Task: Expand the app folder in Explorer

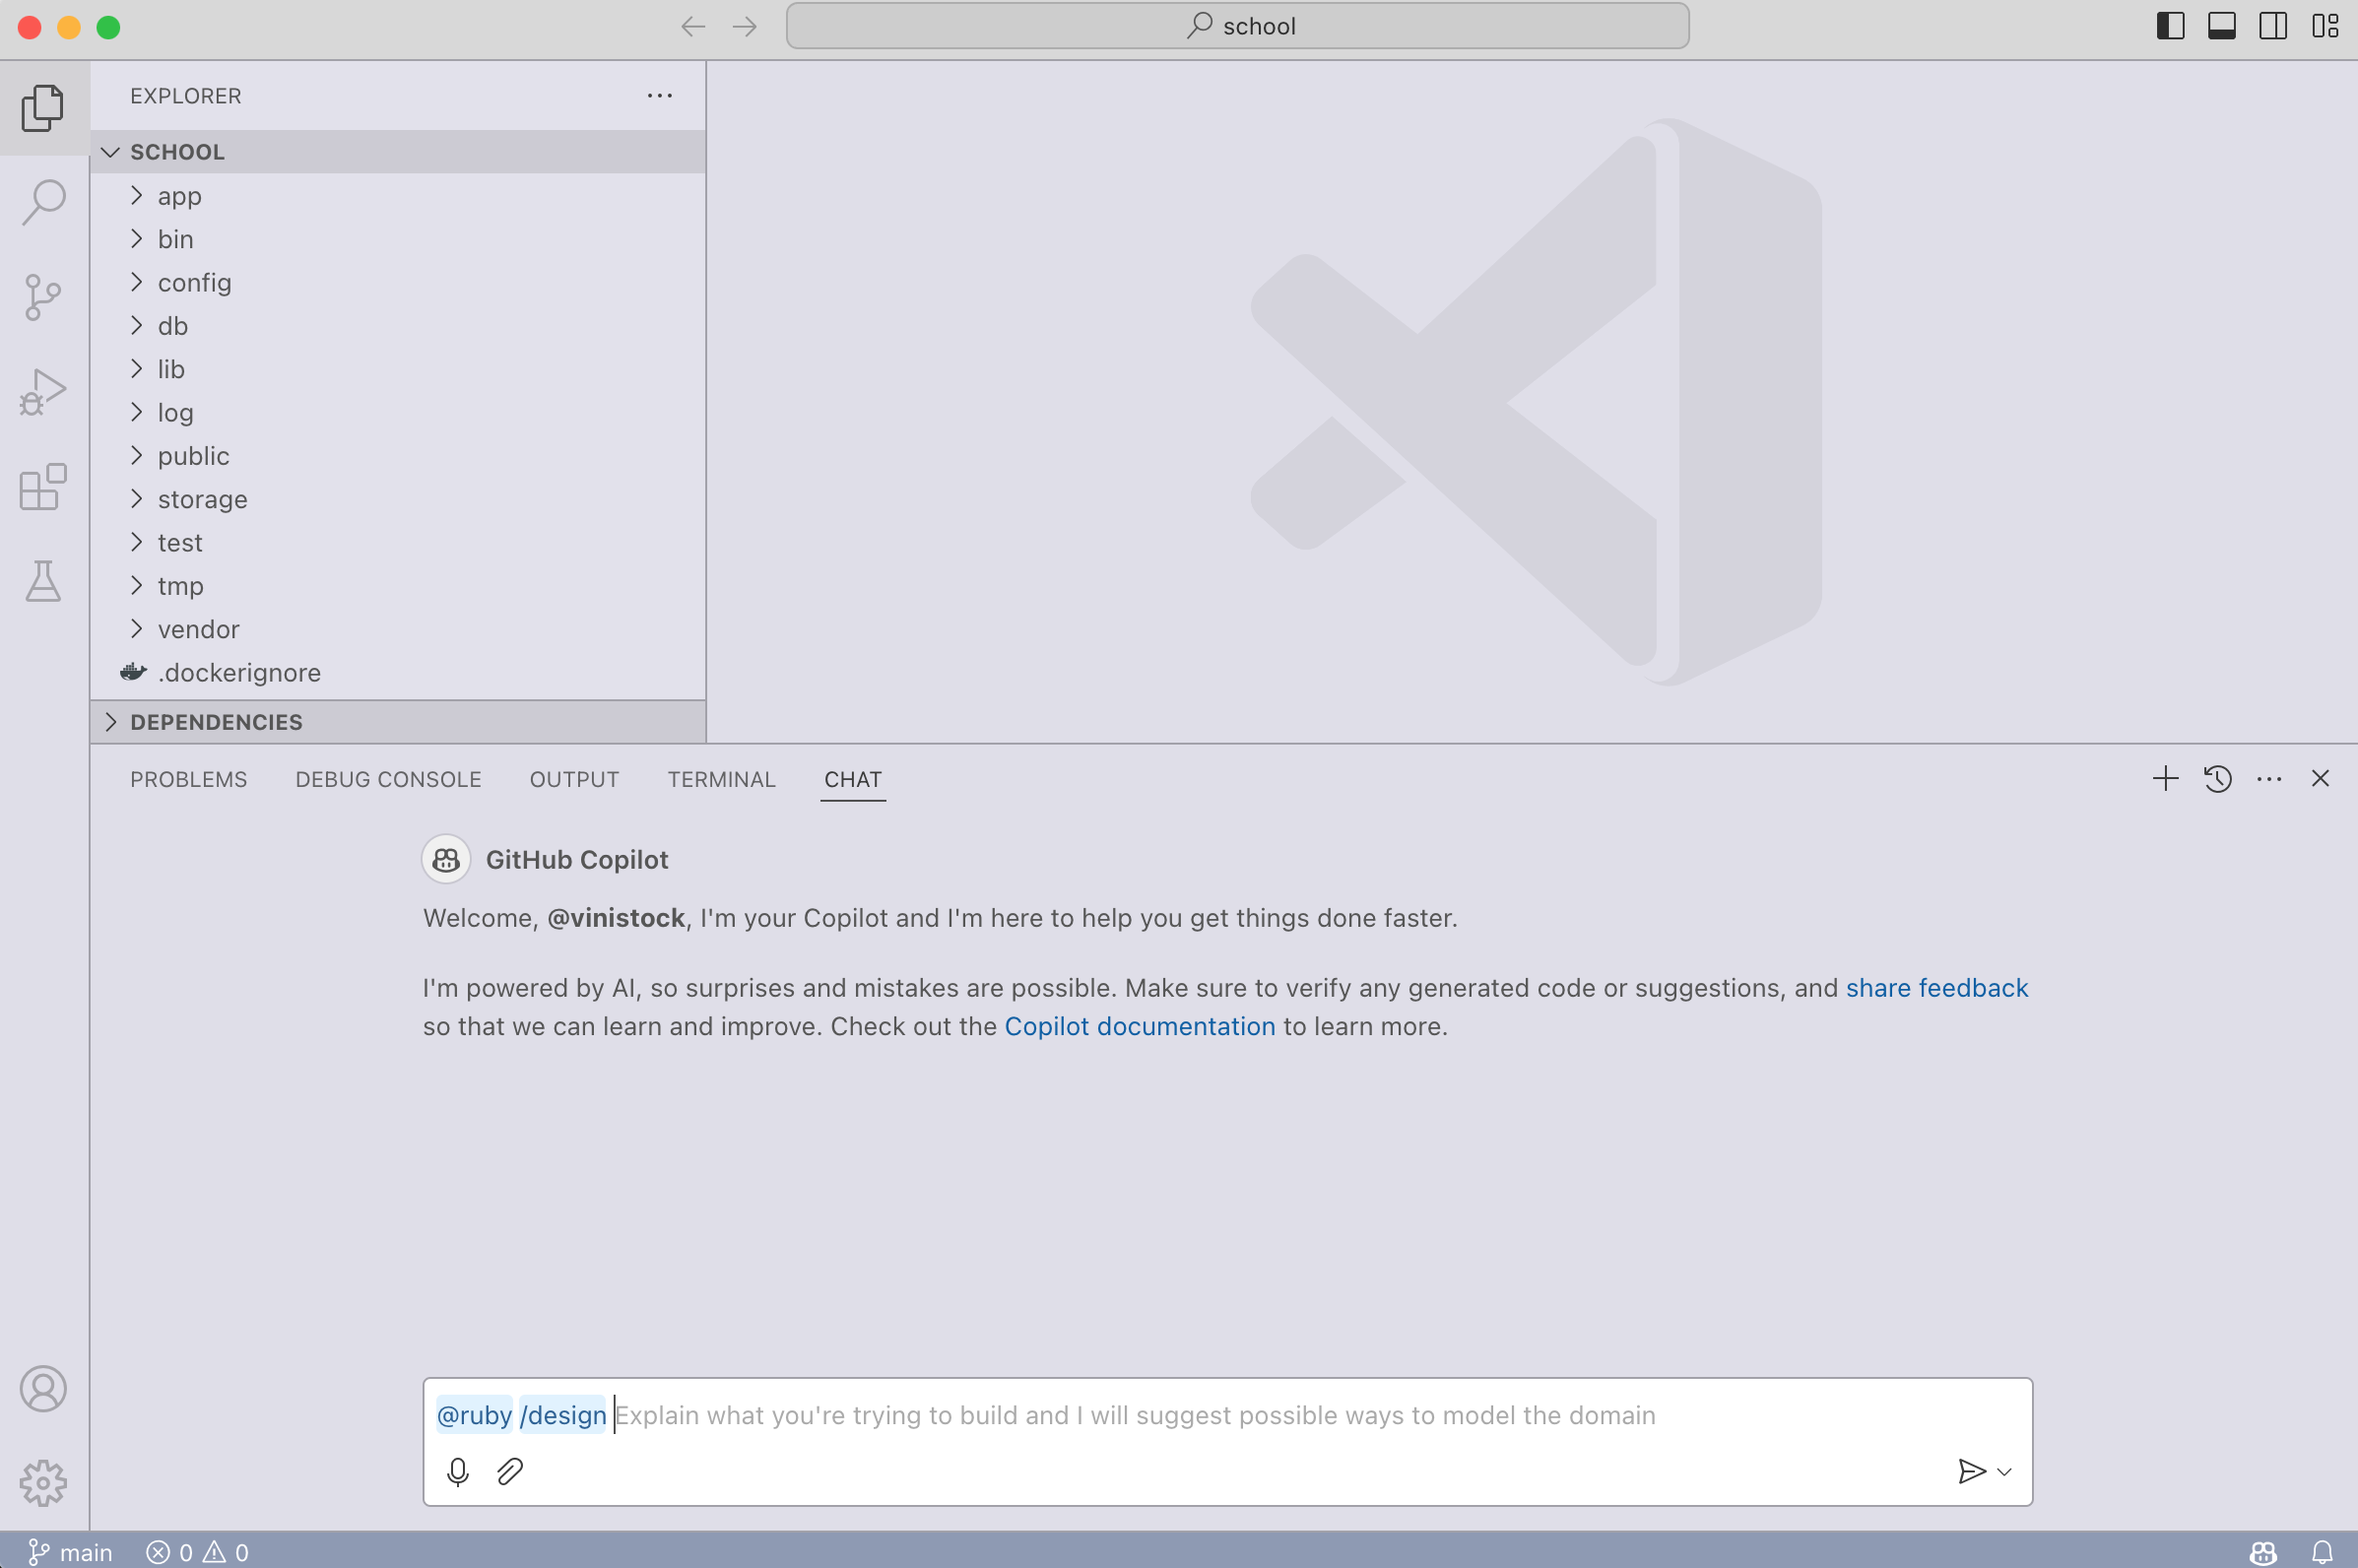Action: pos(178,194)
